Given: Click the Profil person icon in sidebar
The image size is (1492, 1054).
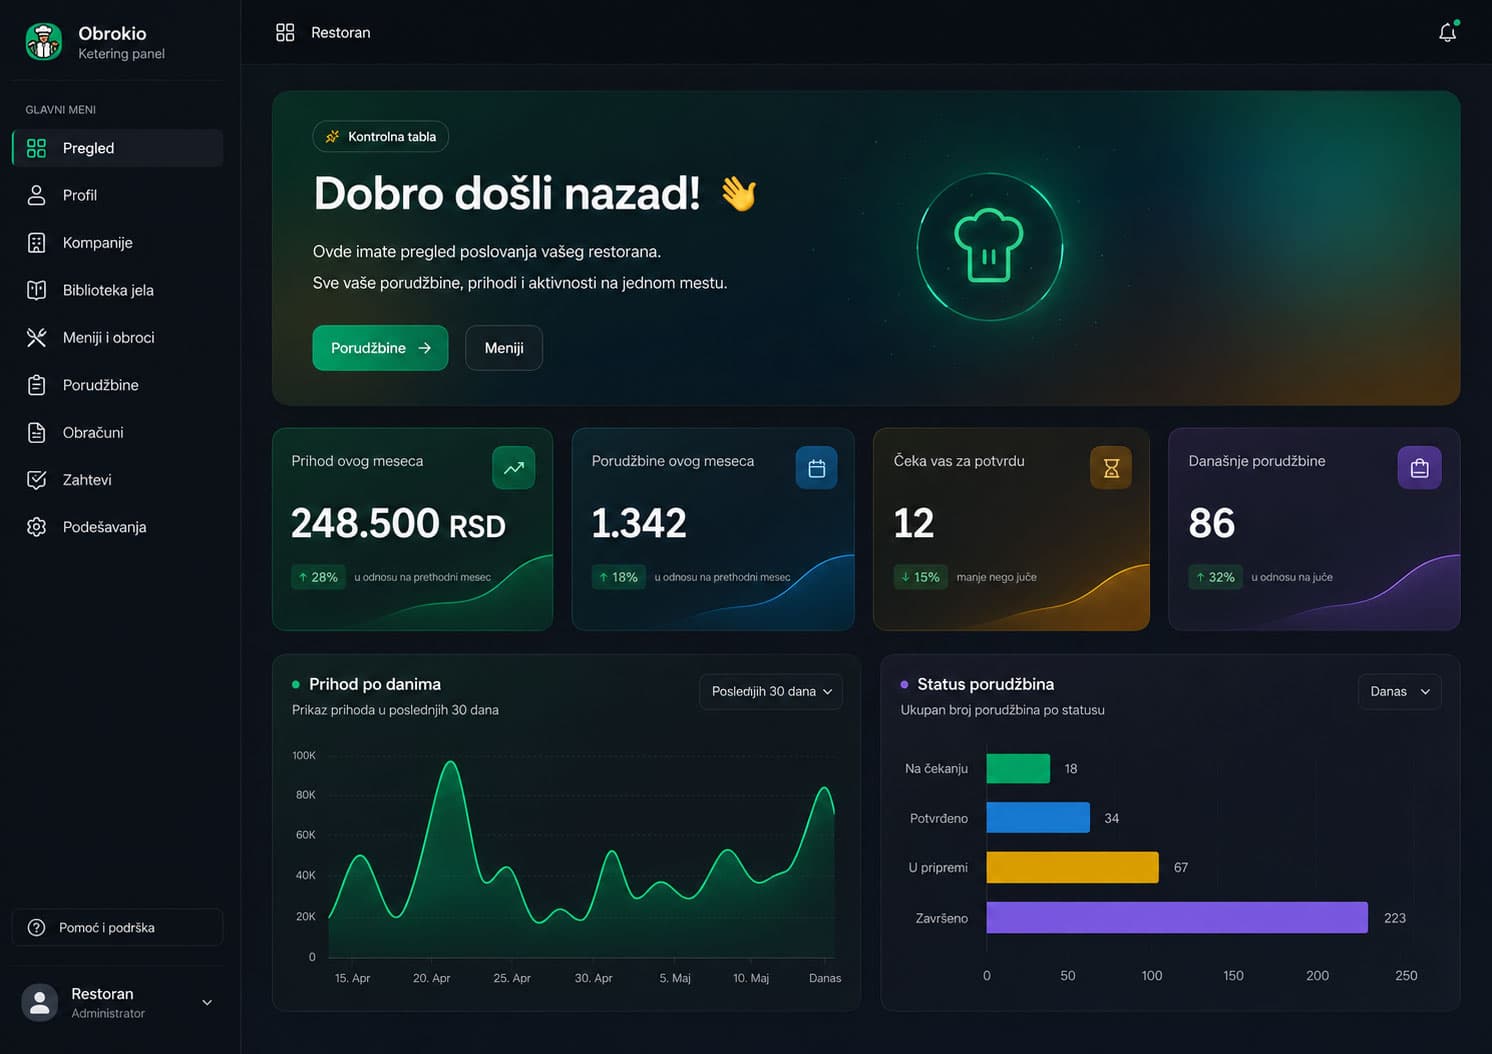Looking at the screenshot, I should (x=37, y=195).
